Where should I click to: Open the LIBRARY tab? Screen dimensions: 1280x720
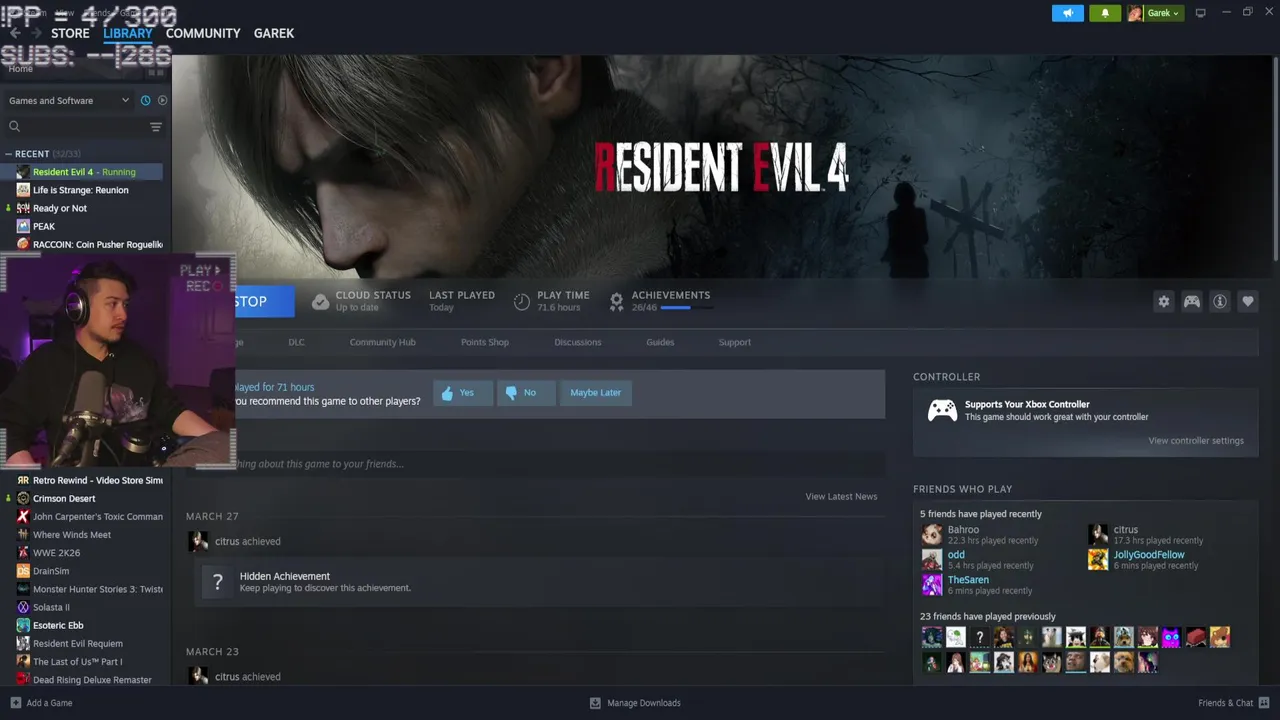[x=128, y=33]
